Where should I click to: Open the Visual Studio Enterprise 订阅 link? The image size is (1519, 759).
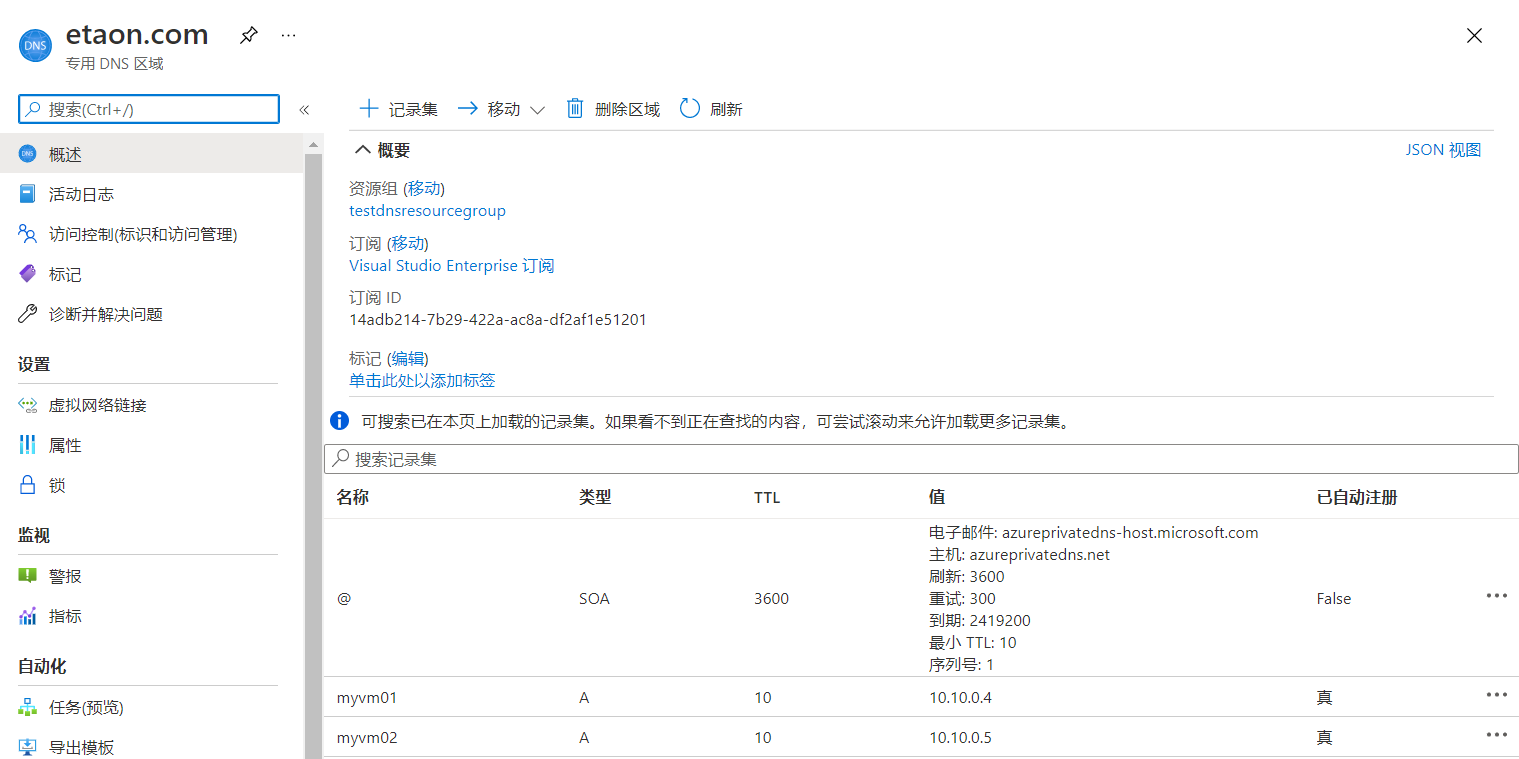point(451,266)
